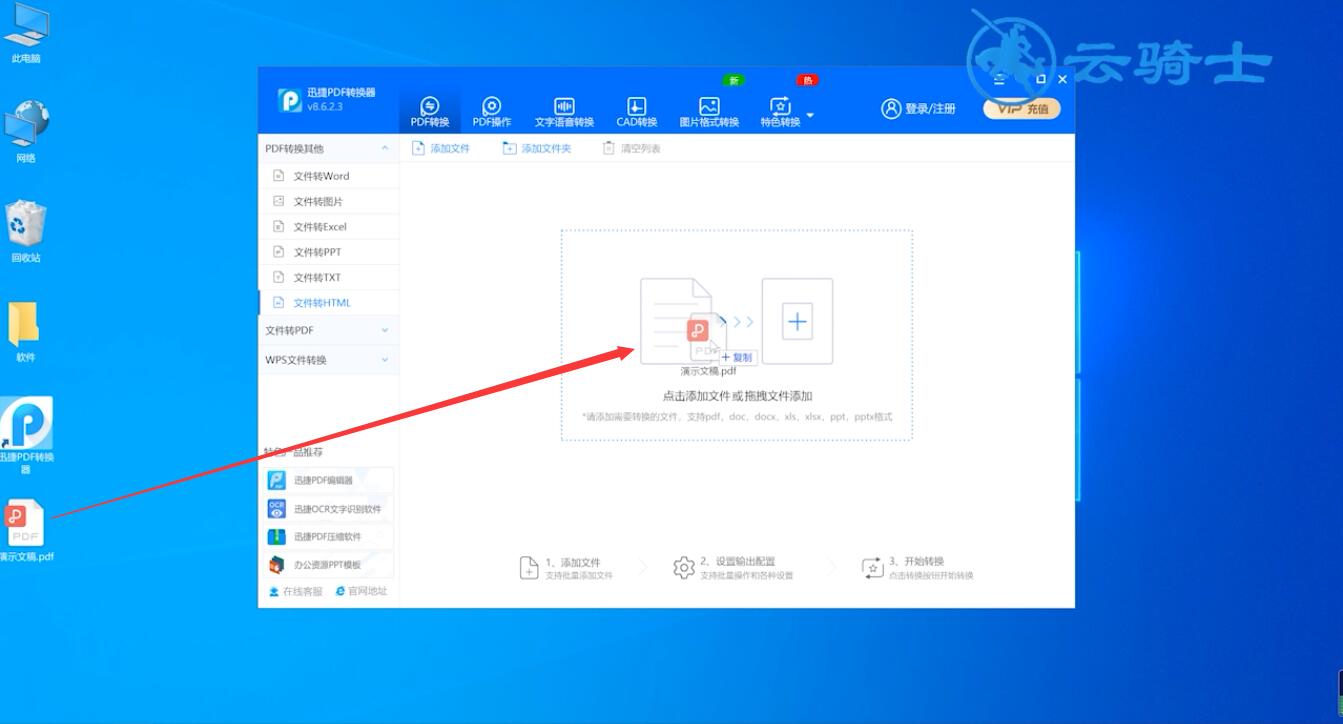Select the 图片格式转换 tab
The width and height of the screenshot is (1343, 724).
click(709, 112)
